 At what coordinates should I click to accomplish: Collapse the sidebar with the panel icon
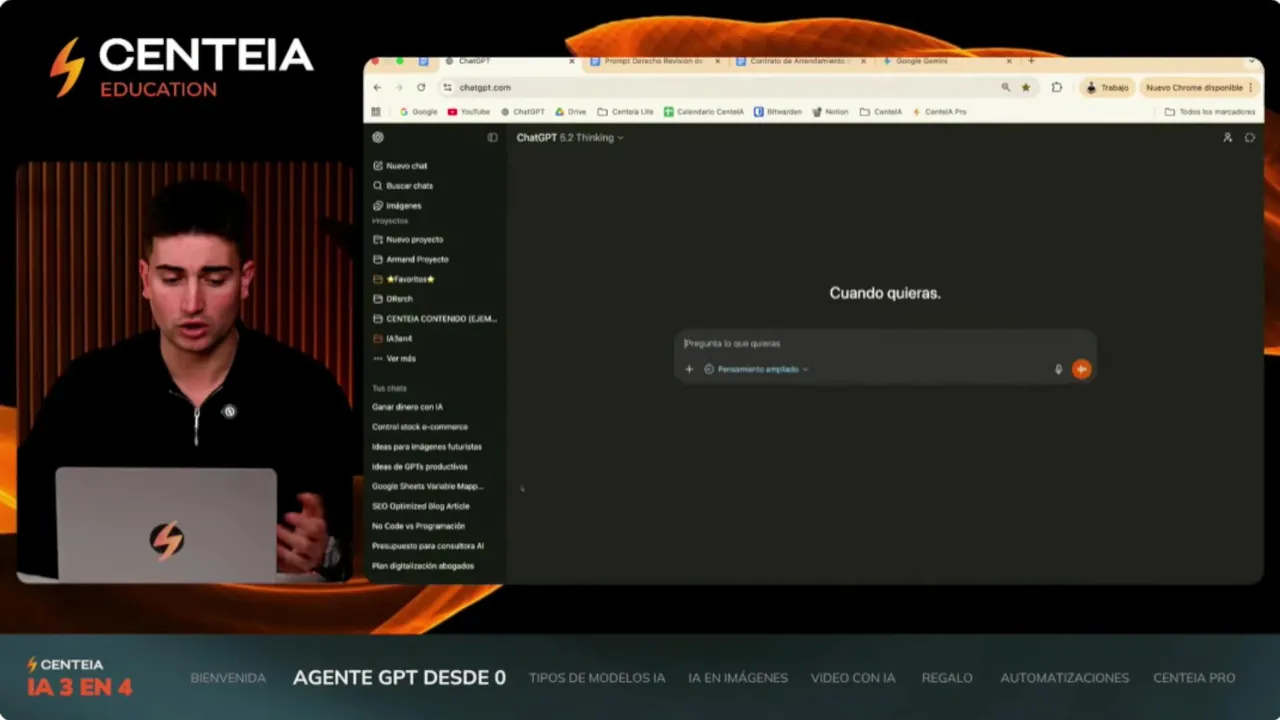click(x=492, y=138)
